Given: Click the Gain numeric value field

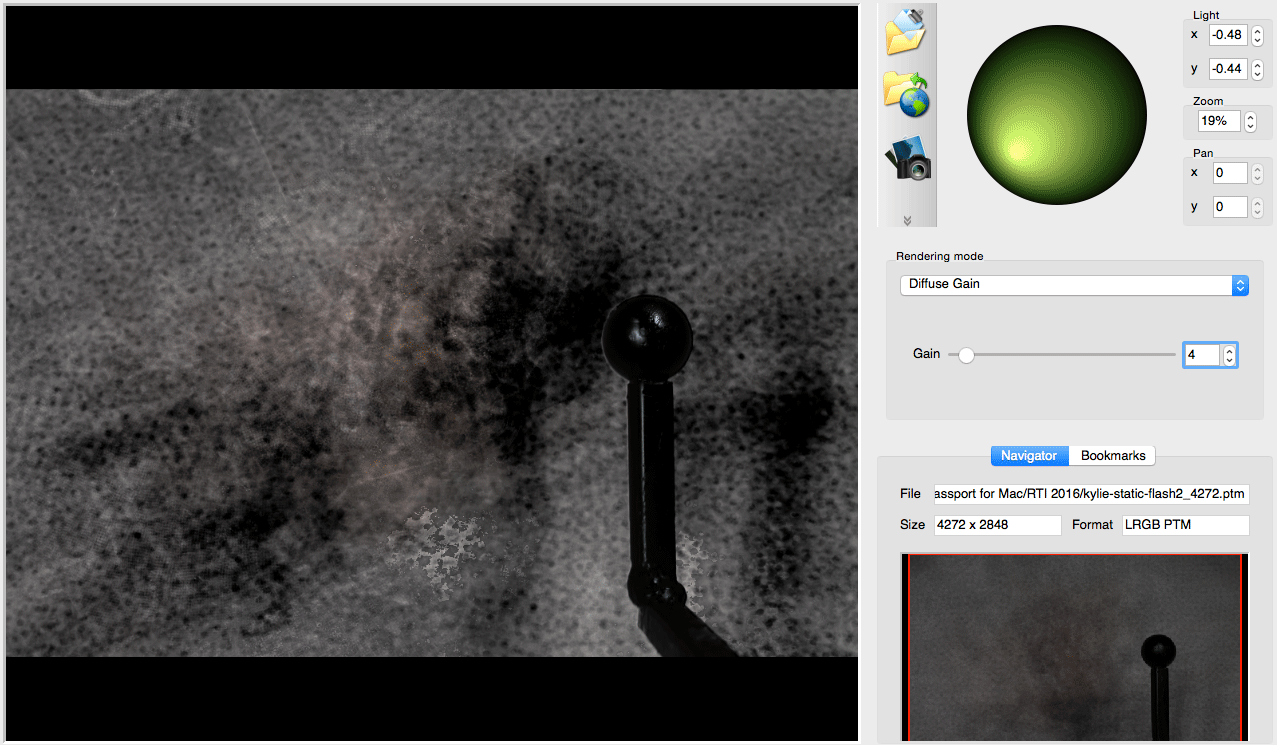Looking at the screenshot, I should click(x=1202, y=355).
